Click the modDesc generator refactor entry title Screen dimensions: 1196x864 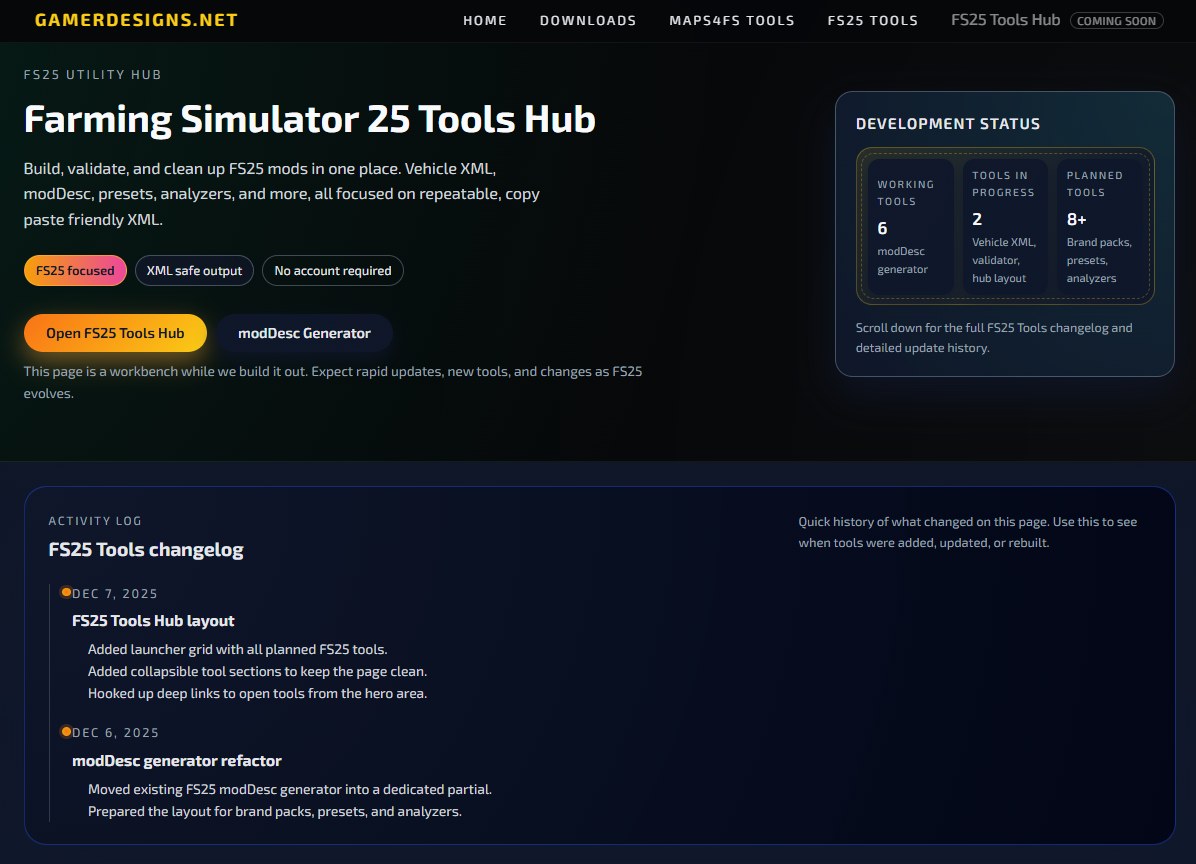coord(177,761)
